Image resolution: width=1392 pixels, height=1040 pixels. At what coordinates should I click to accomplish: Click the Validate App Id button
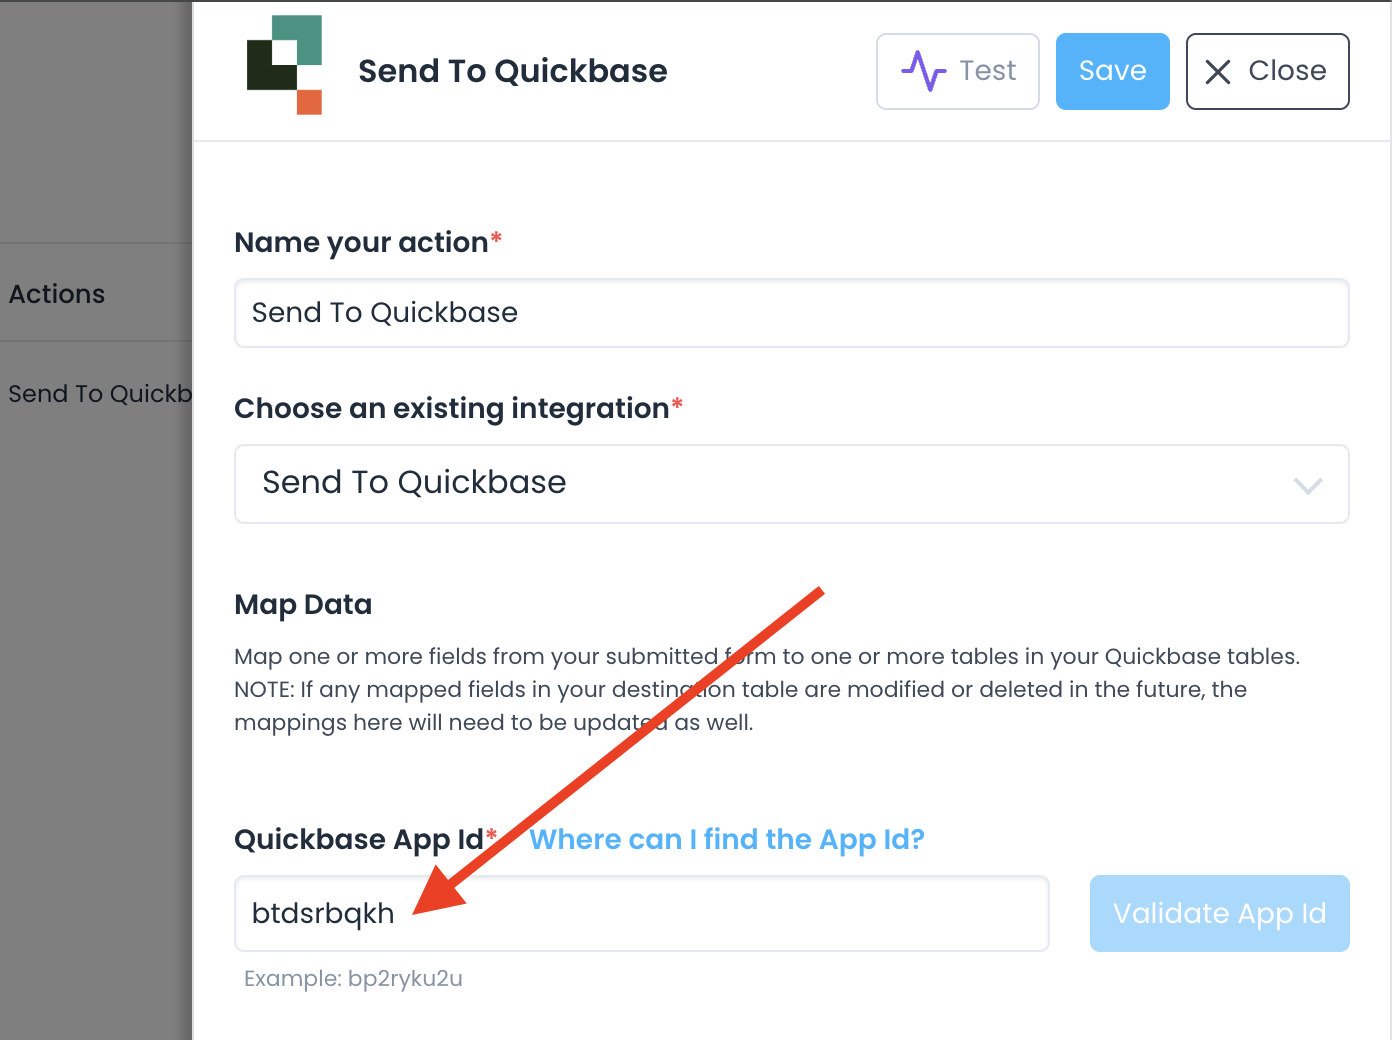1219,913
